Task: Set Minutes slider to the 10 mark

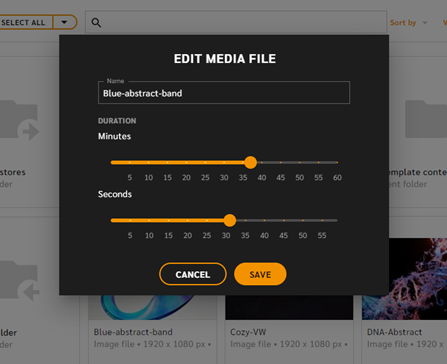Action: [x=148, y=163]
